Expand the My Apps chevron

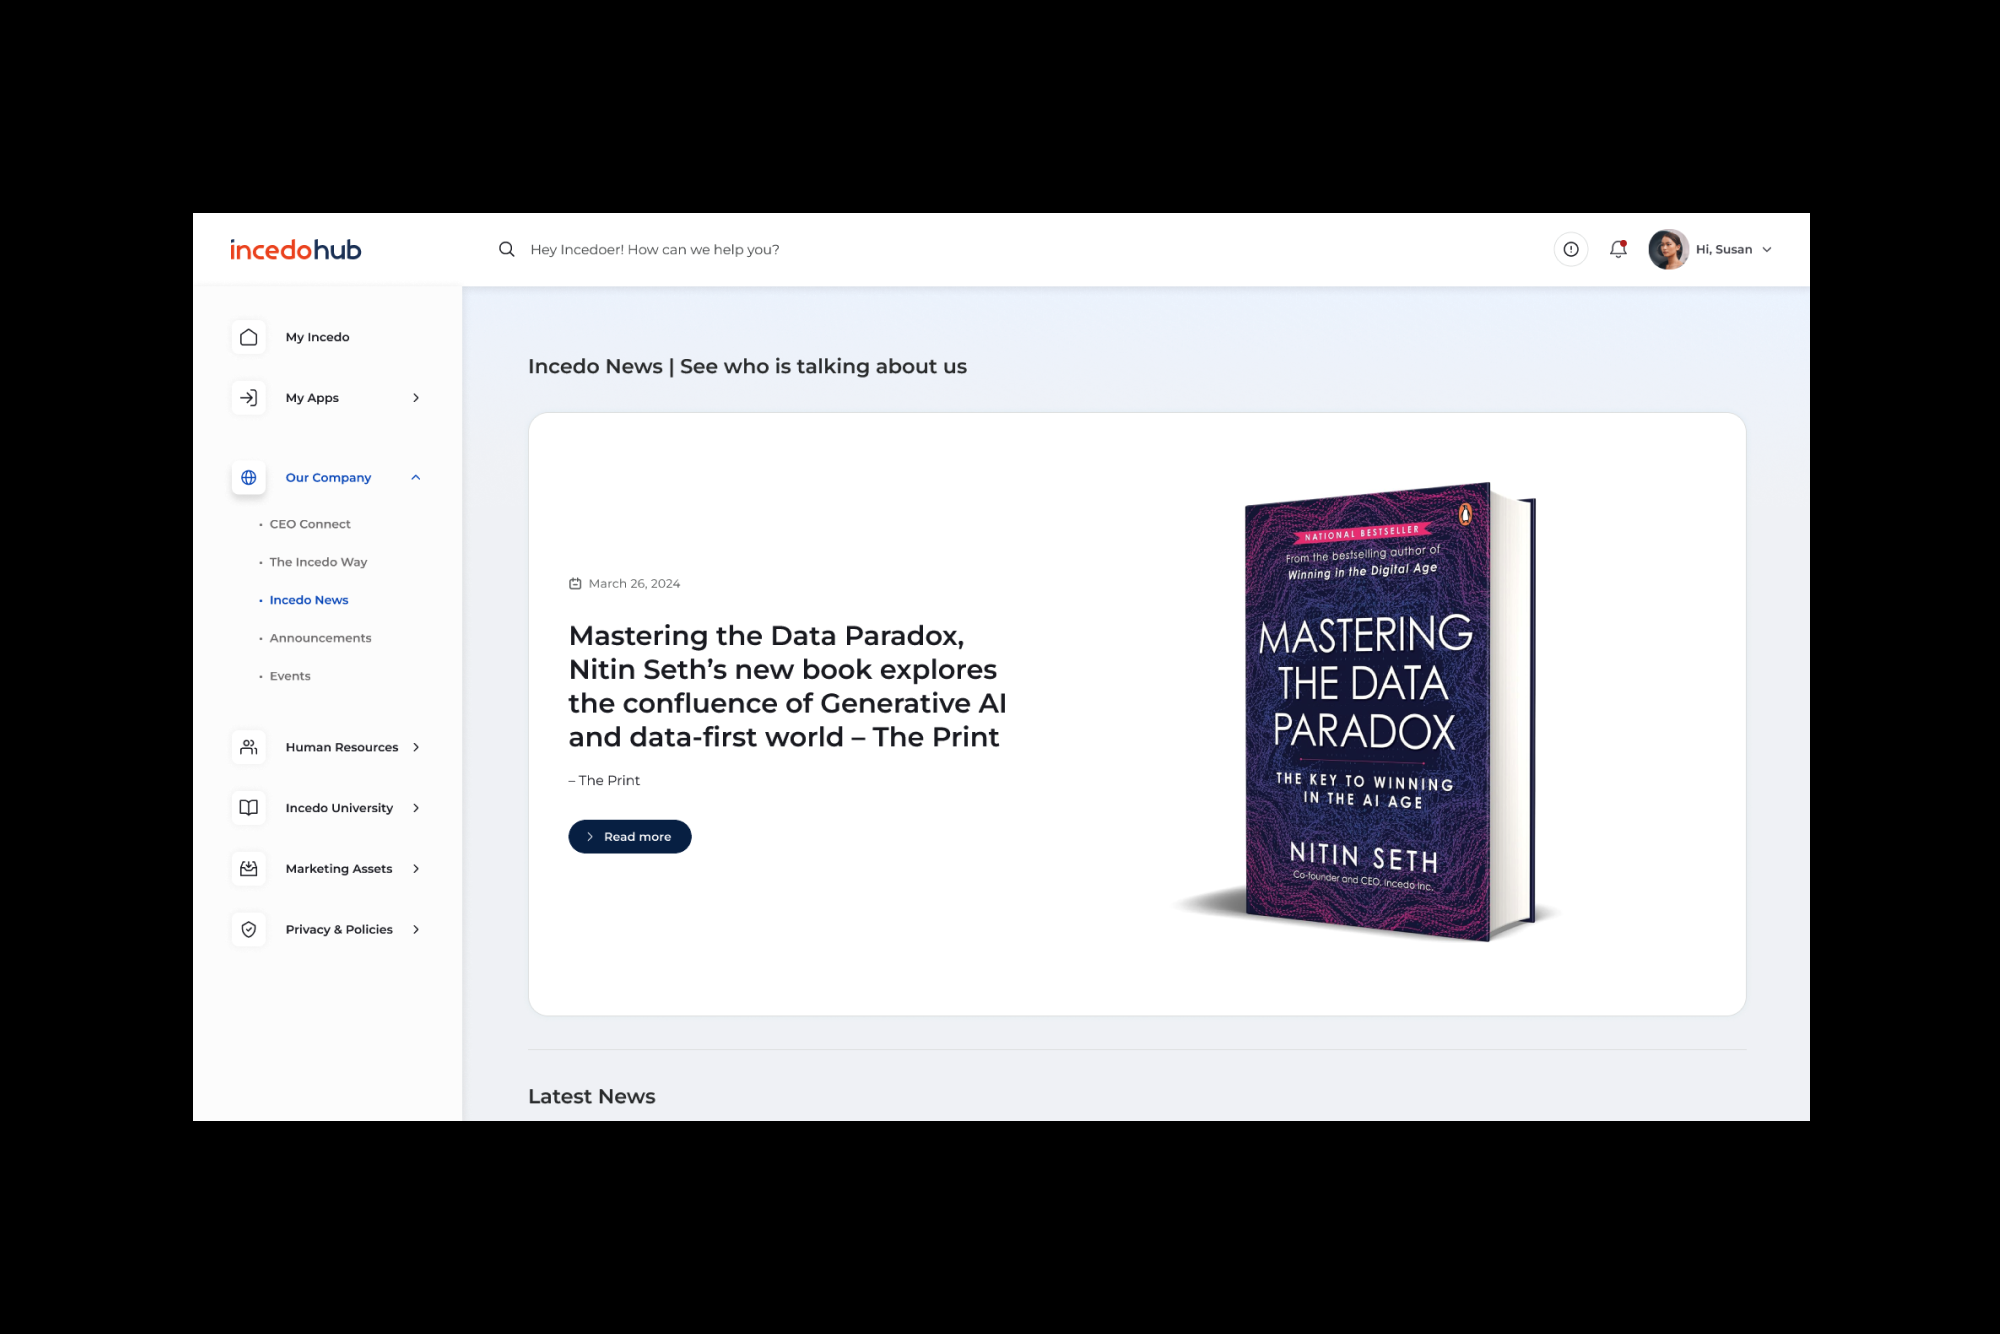(x=416, y=398)
